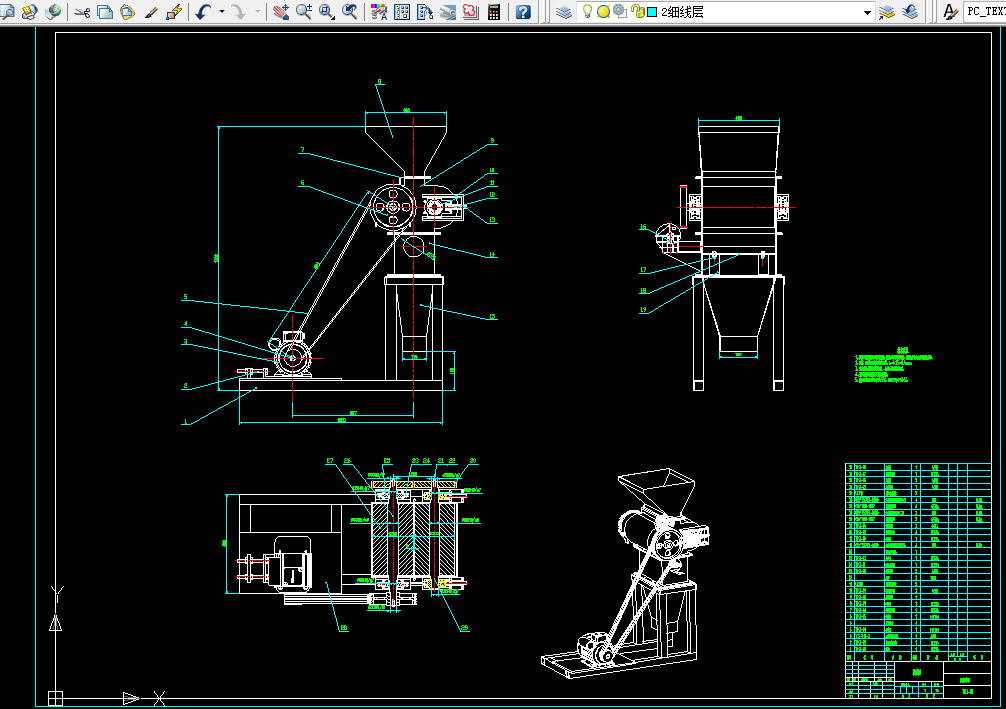Open the Zoom Window flyout tool
1006x709 pixels.
point(327,12)
